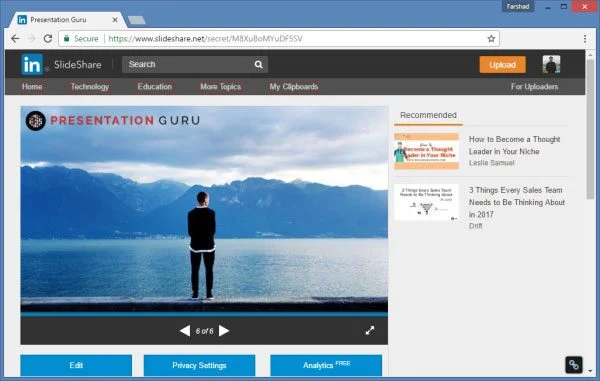Click the LinkedIn favicon on the tab
The image size is (600, 381).
tap(22, 20)
